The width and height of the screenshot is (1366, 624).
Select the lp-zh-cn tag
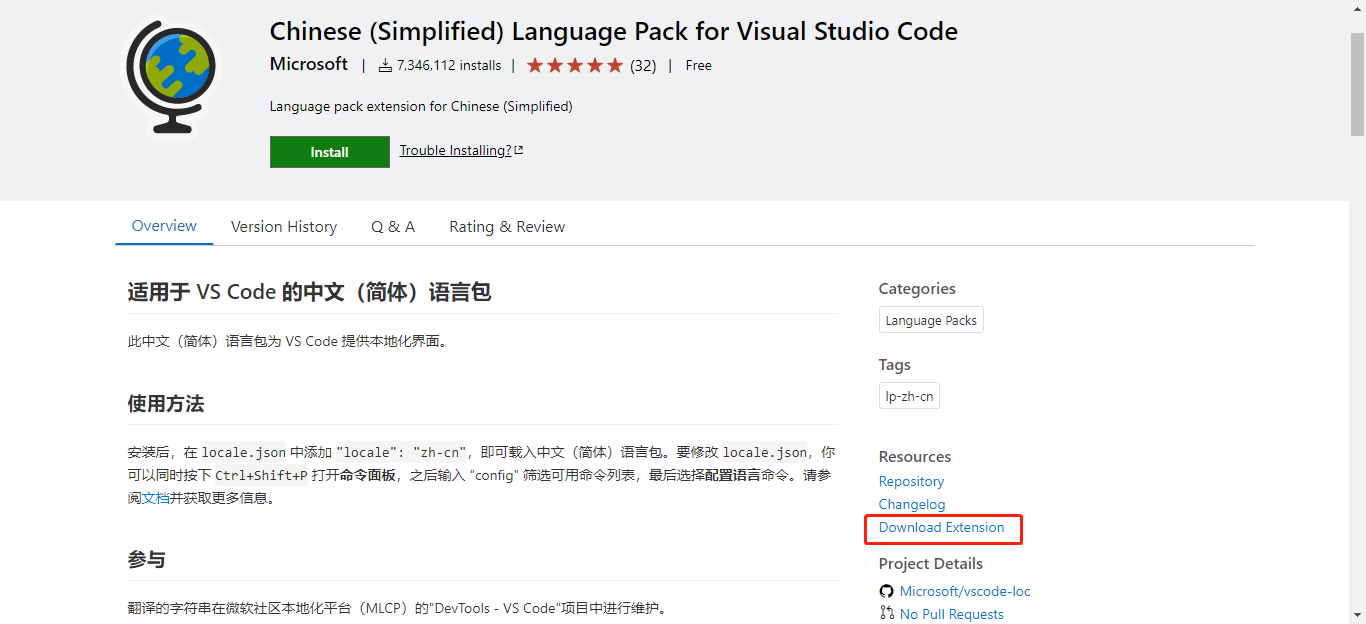909,396
